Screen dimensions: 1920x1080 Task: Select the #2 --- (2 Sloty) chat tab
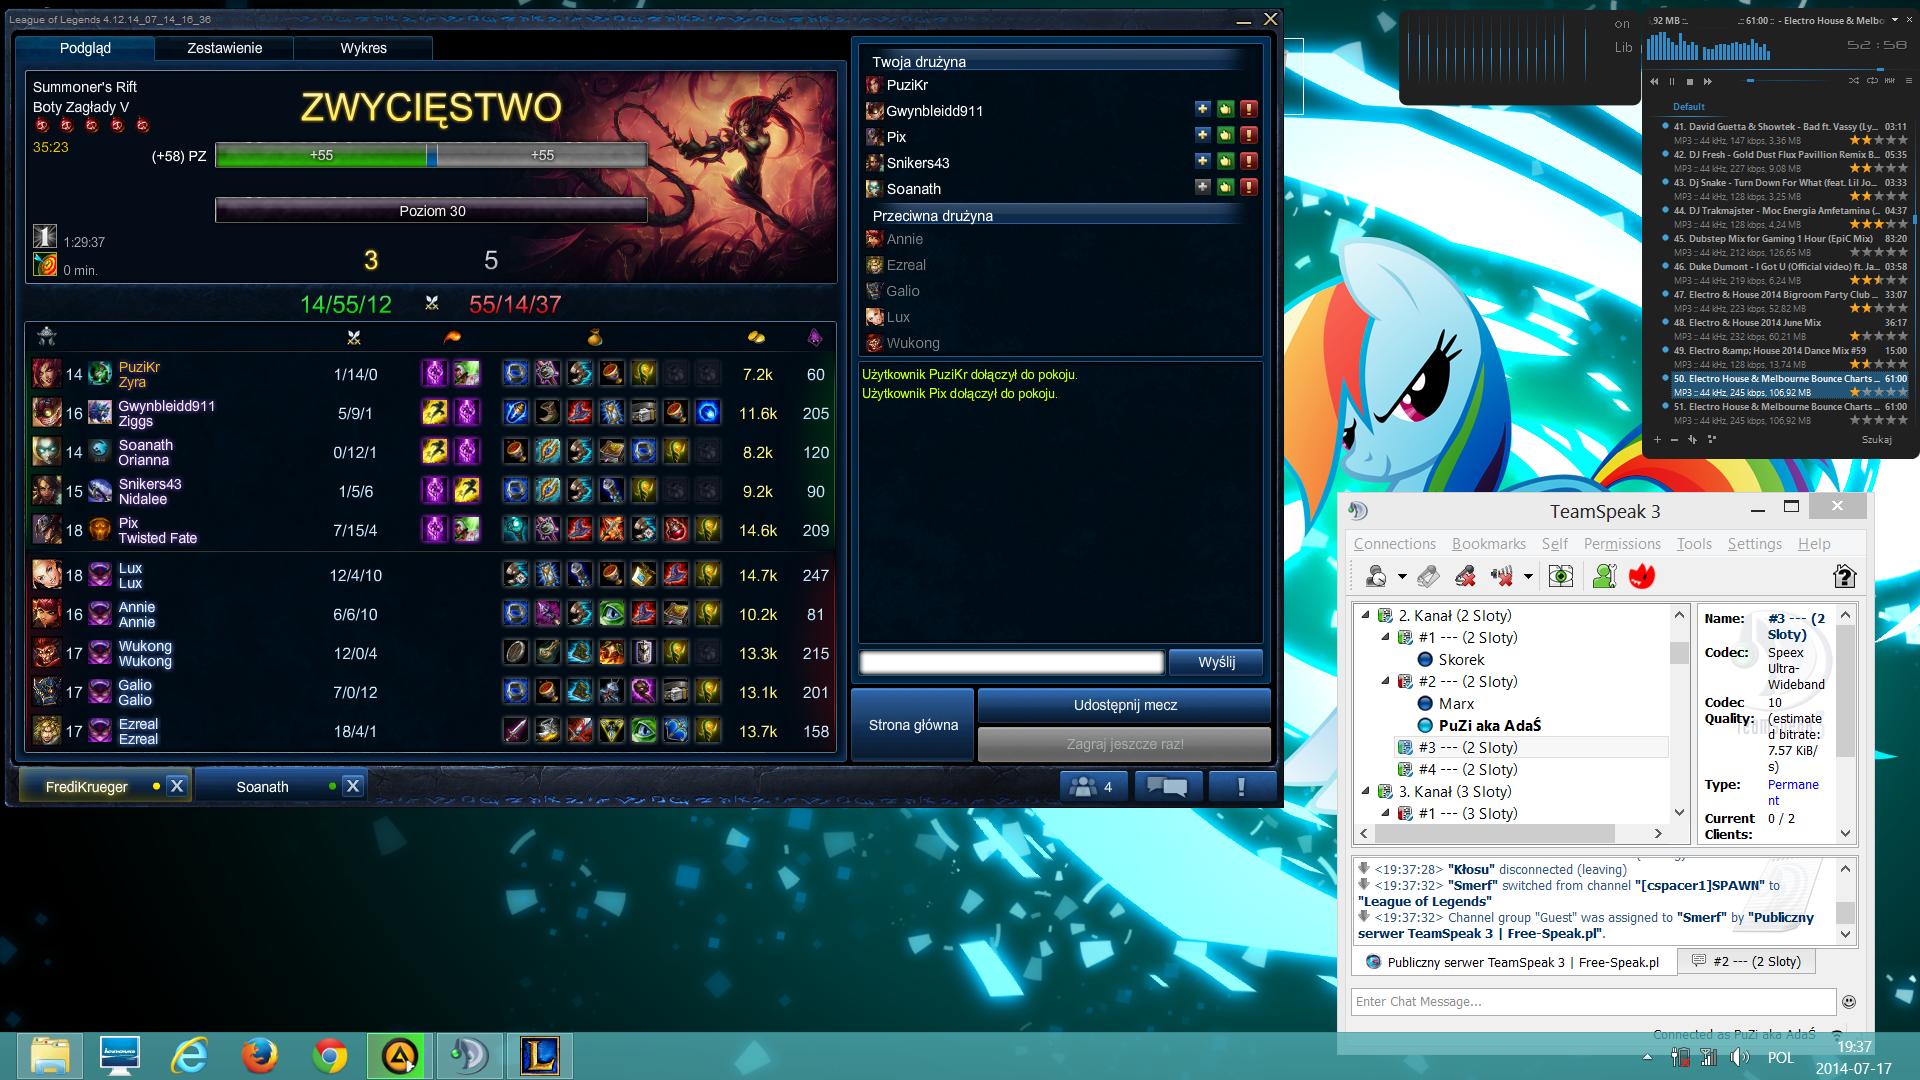pos(1746,962)
